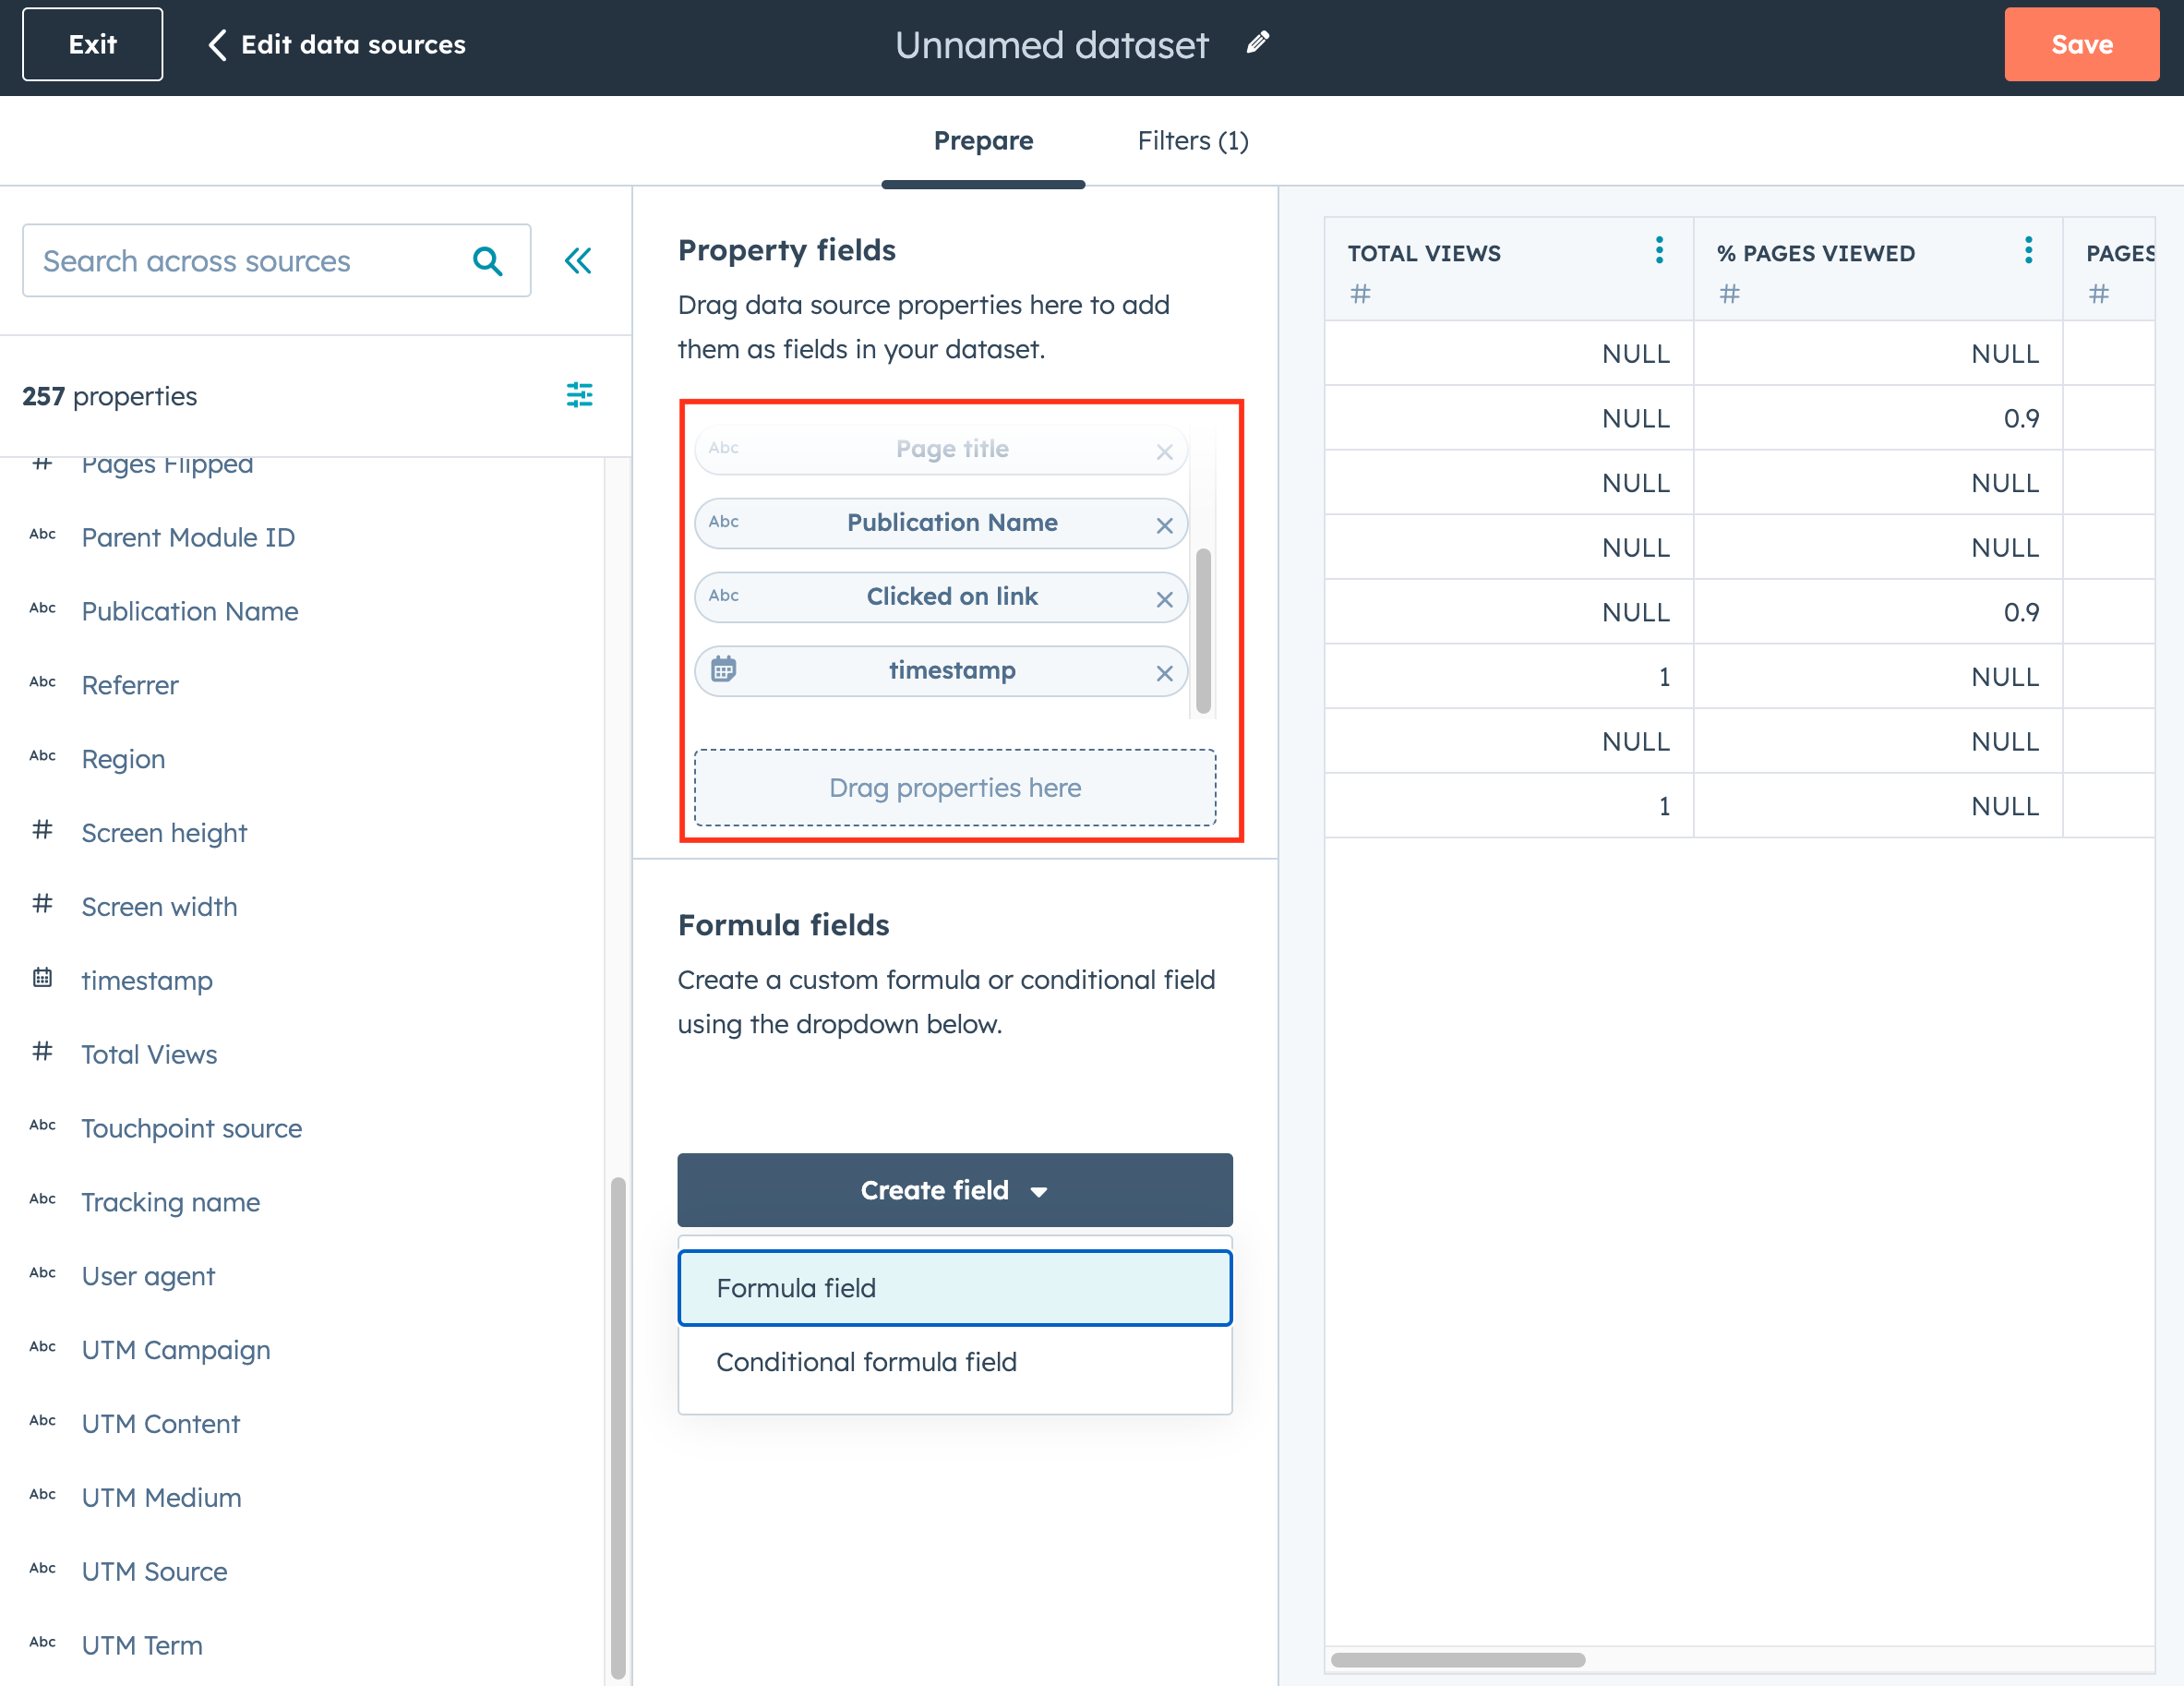2184x1686 pixels.
Task: Click the Exit button
Action: pos(92,44)
